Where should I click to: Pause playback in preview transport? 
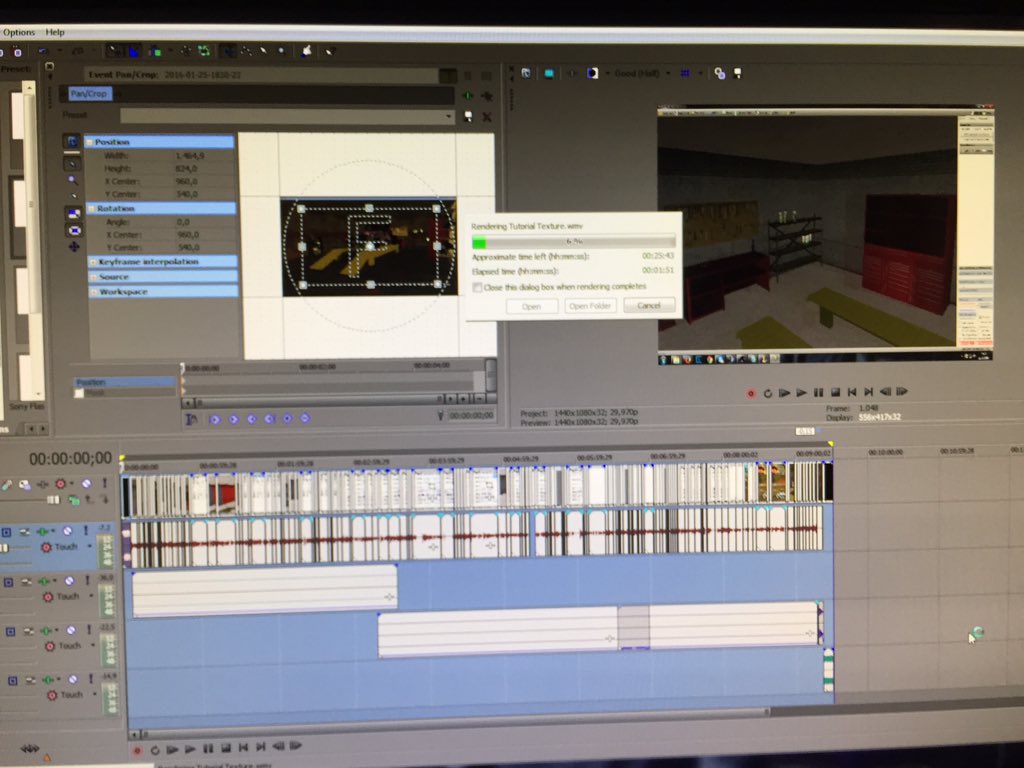point(818,392)
